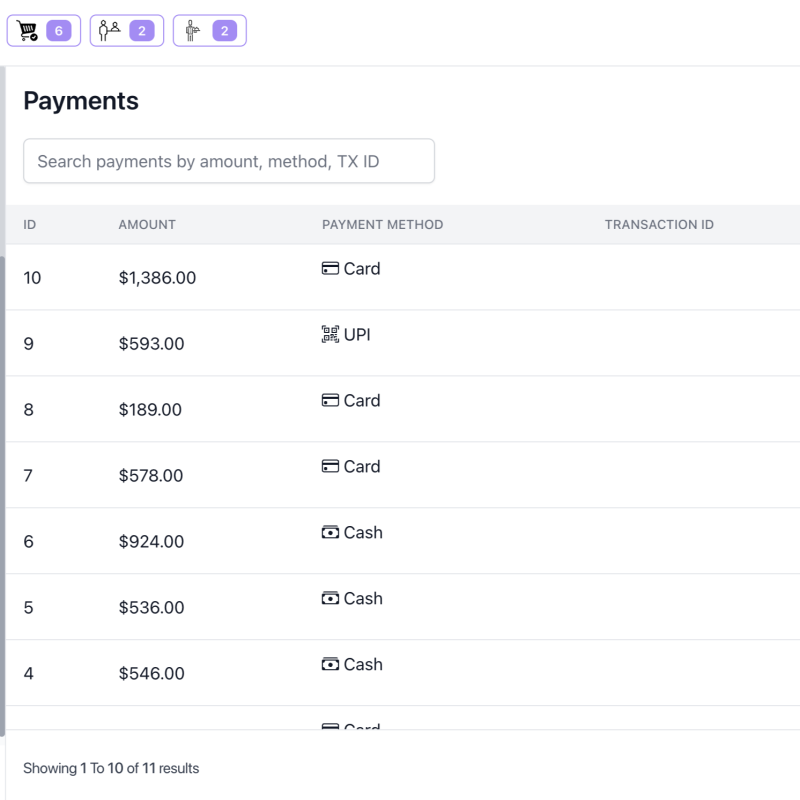
Task: Select the Cash icon for payment ID 6
Action: click(x=330, y=531)
